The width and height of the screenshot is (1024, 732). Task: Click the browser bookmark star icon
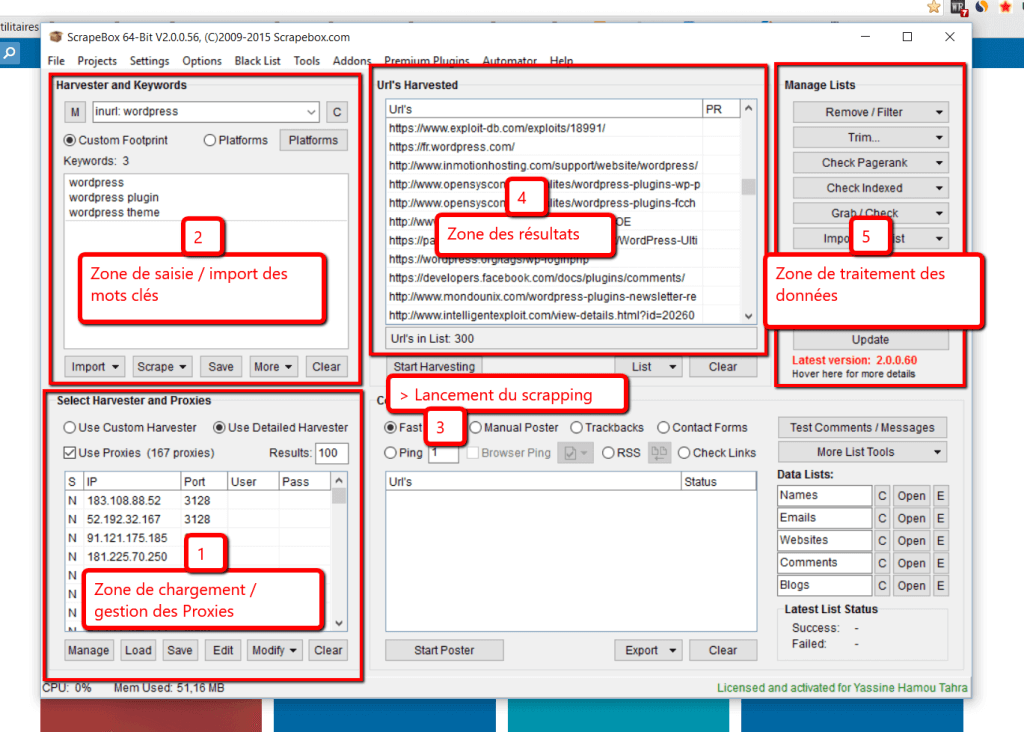coord(934,7)
